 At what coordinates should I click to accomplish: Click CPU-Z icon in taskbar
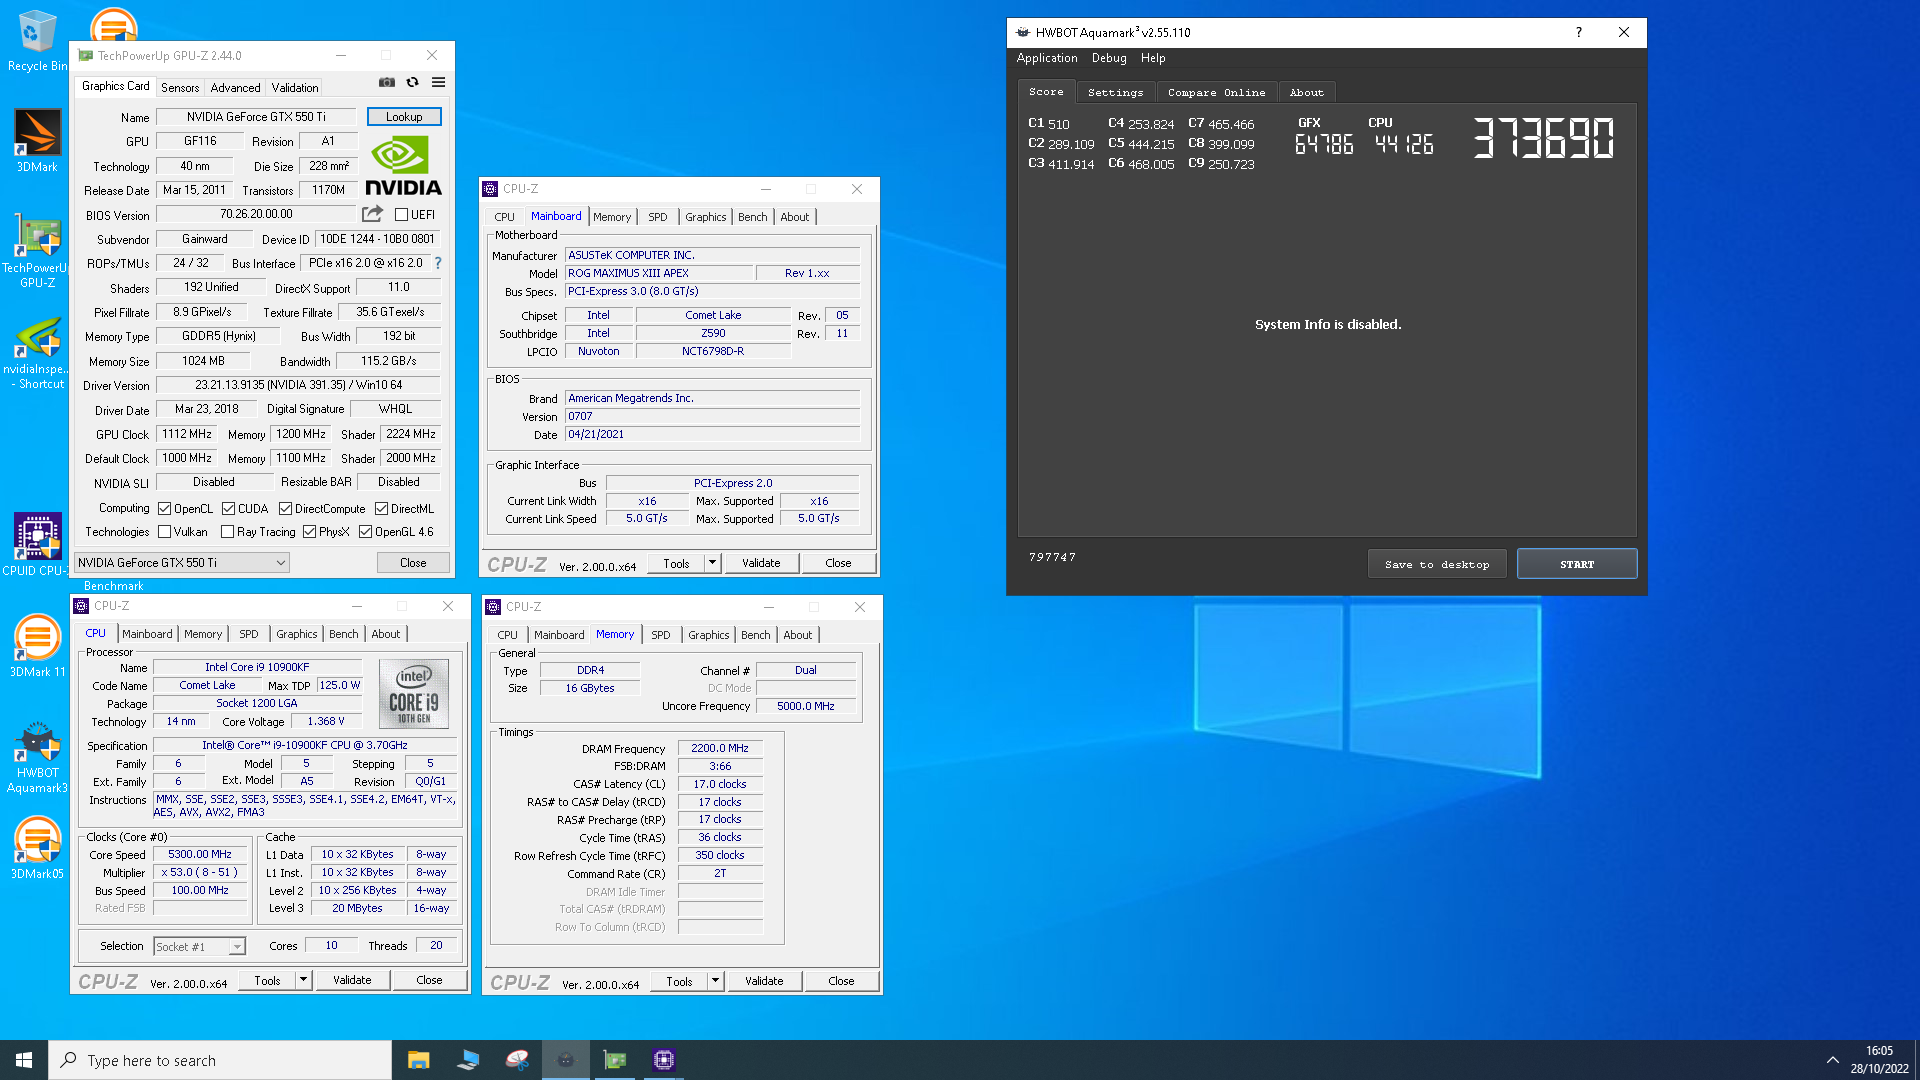coord(664,1060)
